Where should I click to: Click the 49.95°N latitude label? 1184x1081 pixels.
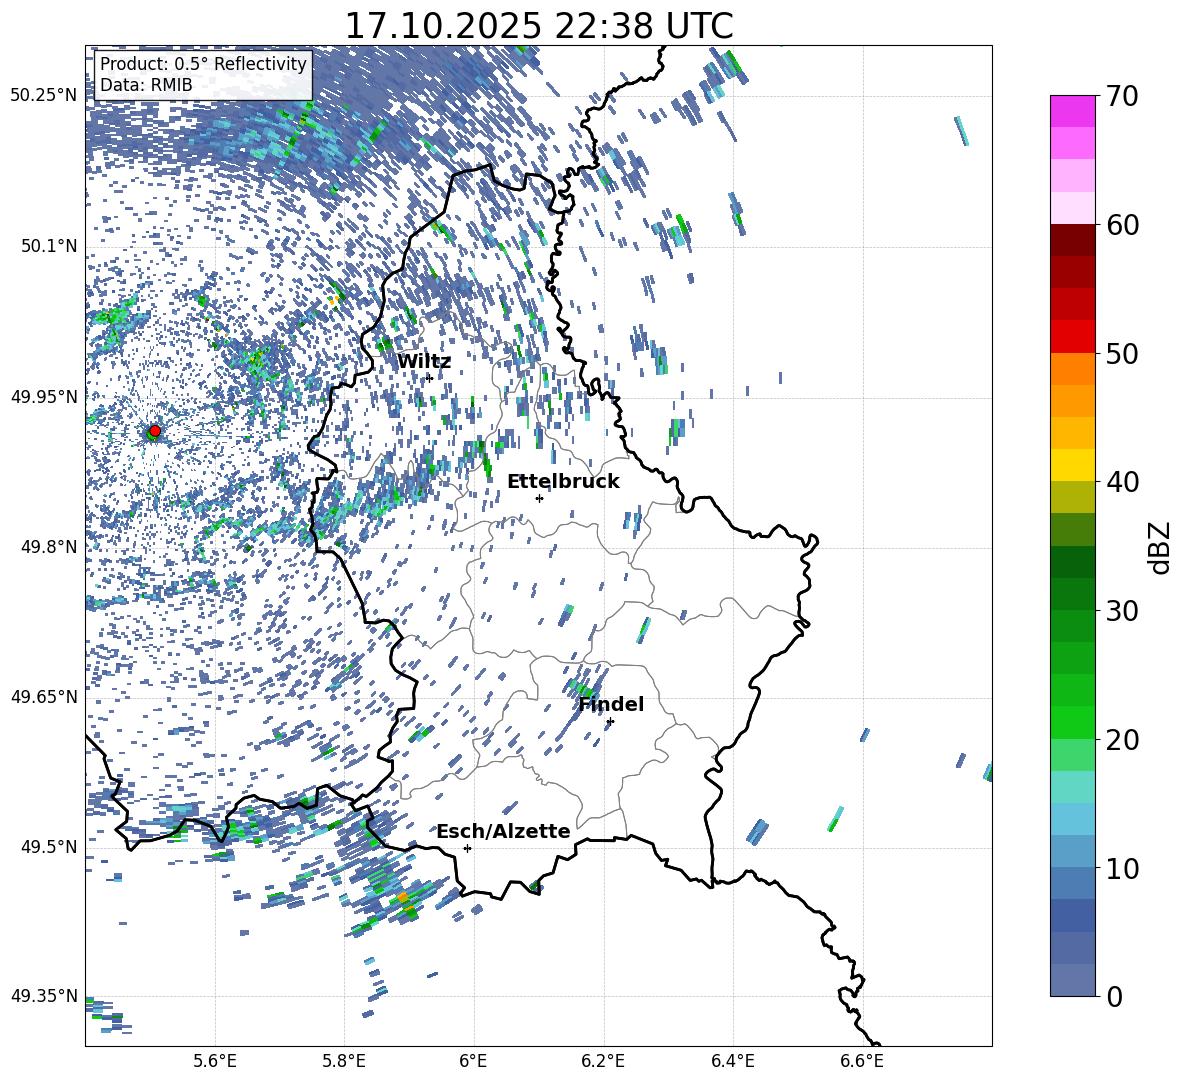[44, 396]
